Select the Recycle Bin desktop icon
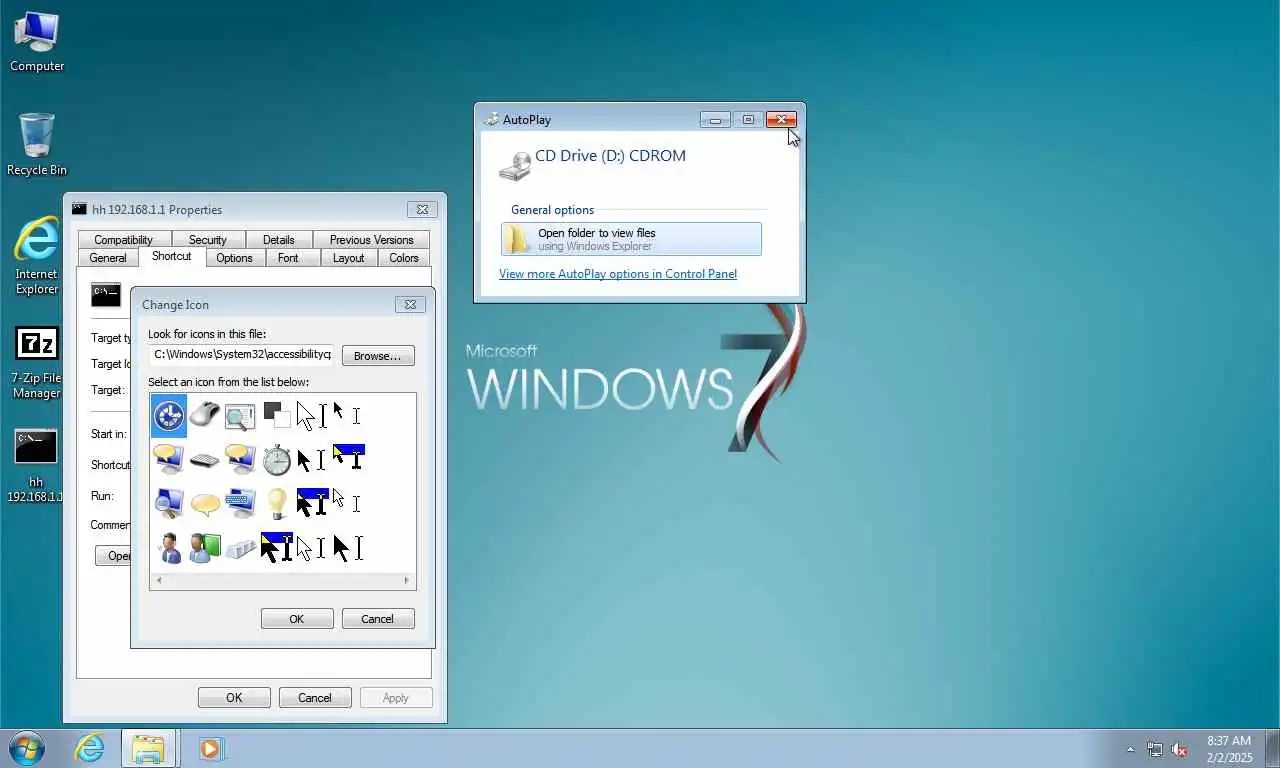 point(37,145)
